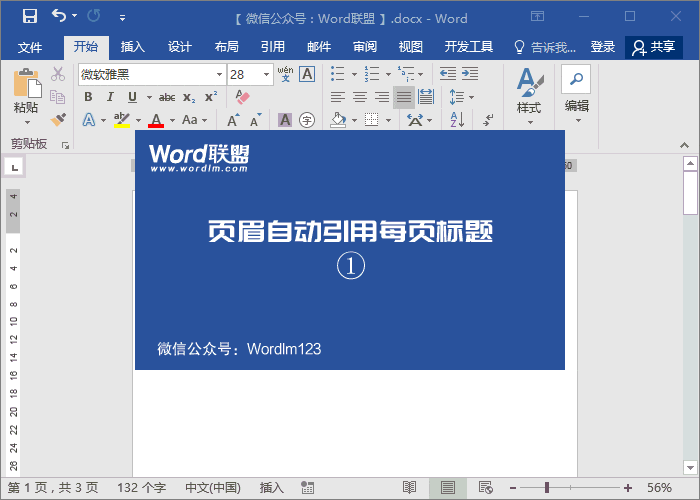This screenshot has height=500, width=700.
Task: Decrease font size with the smaller A icon
Action: point(255,121)
